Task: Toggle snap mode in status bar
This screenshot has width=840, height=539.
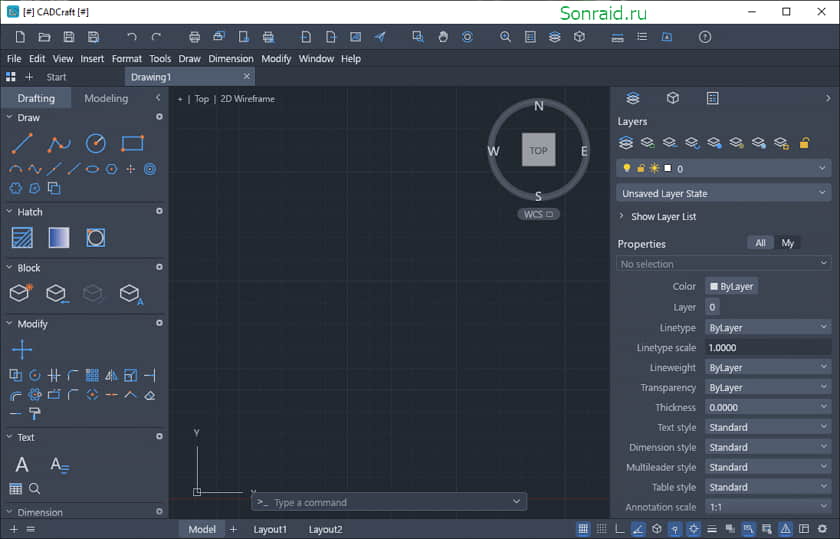Action: [602, 529]
